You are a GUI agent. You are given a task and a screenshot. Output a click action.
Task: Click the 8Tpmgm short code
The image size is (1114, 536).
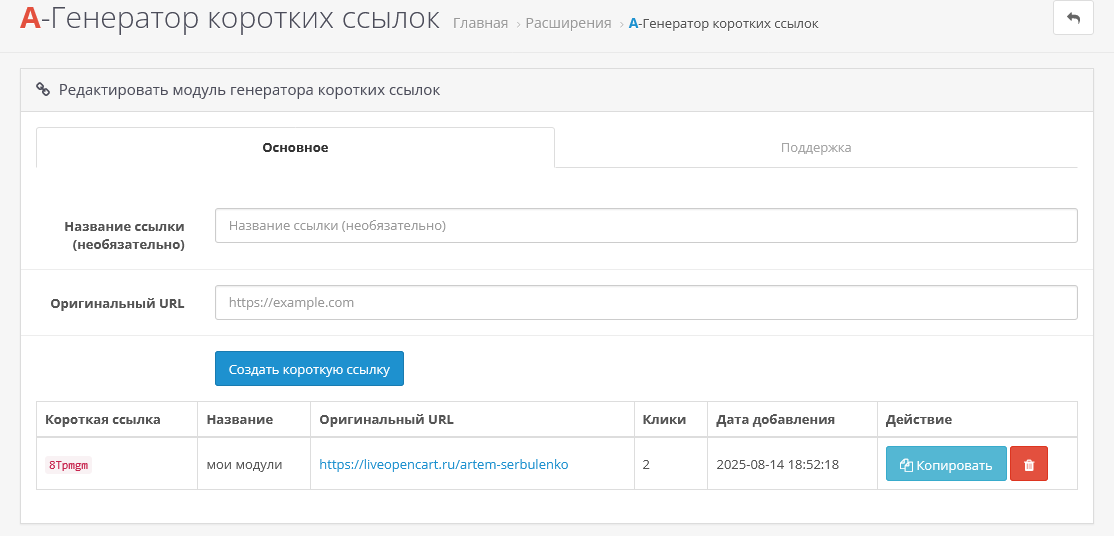click(69, 465)
